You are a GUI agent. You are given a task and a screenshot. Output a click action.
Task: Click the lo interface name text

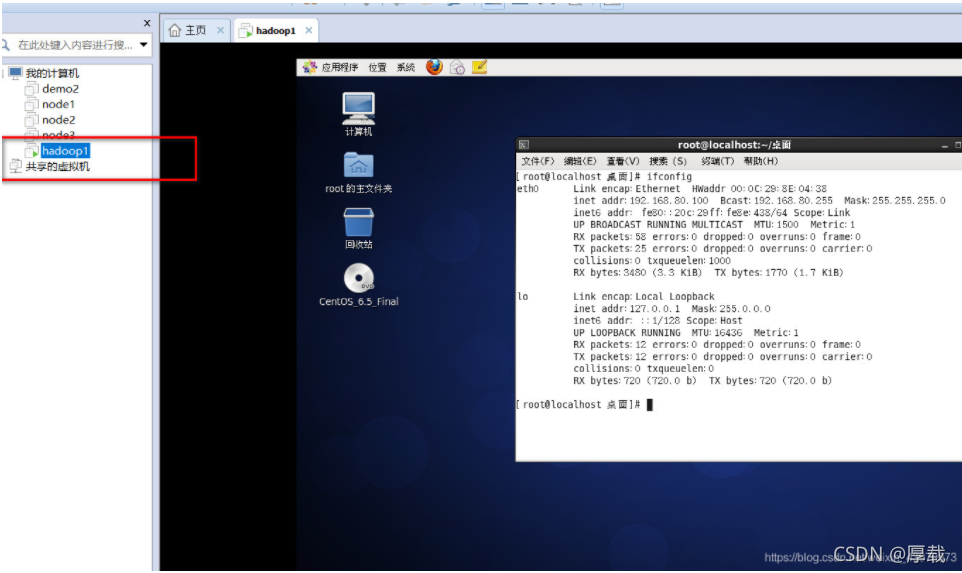click(x=522, y=296)
